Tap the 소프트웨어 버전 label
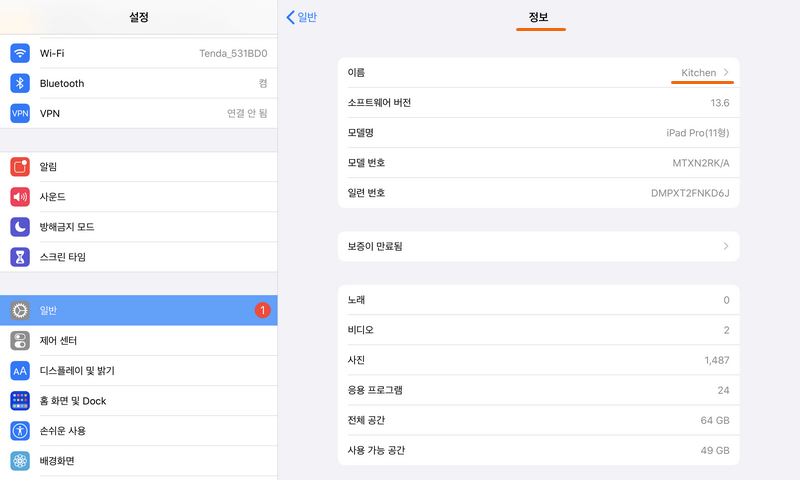Screen dimensions: 800x480 tap(379, 103)
